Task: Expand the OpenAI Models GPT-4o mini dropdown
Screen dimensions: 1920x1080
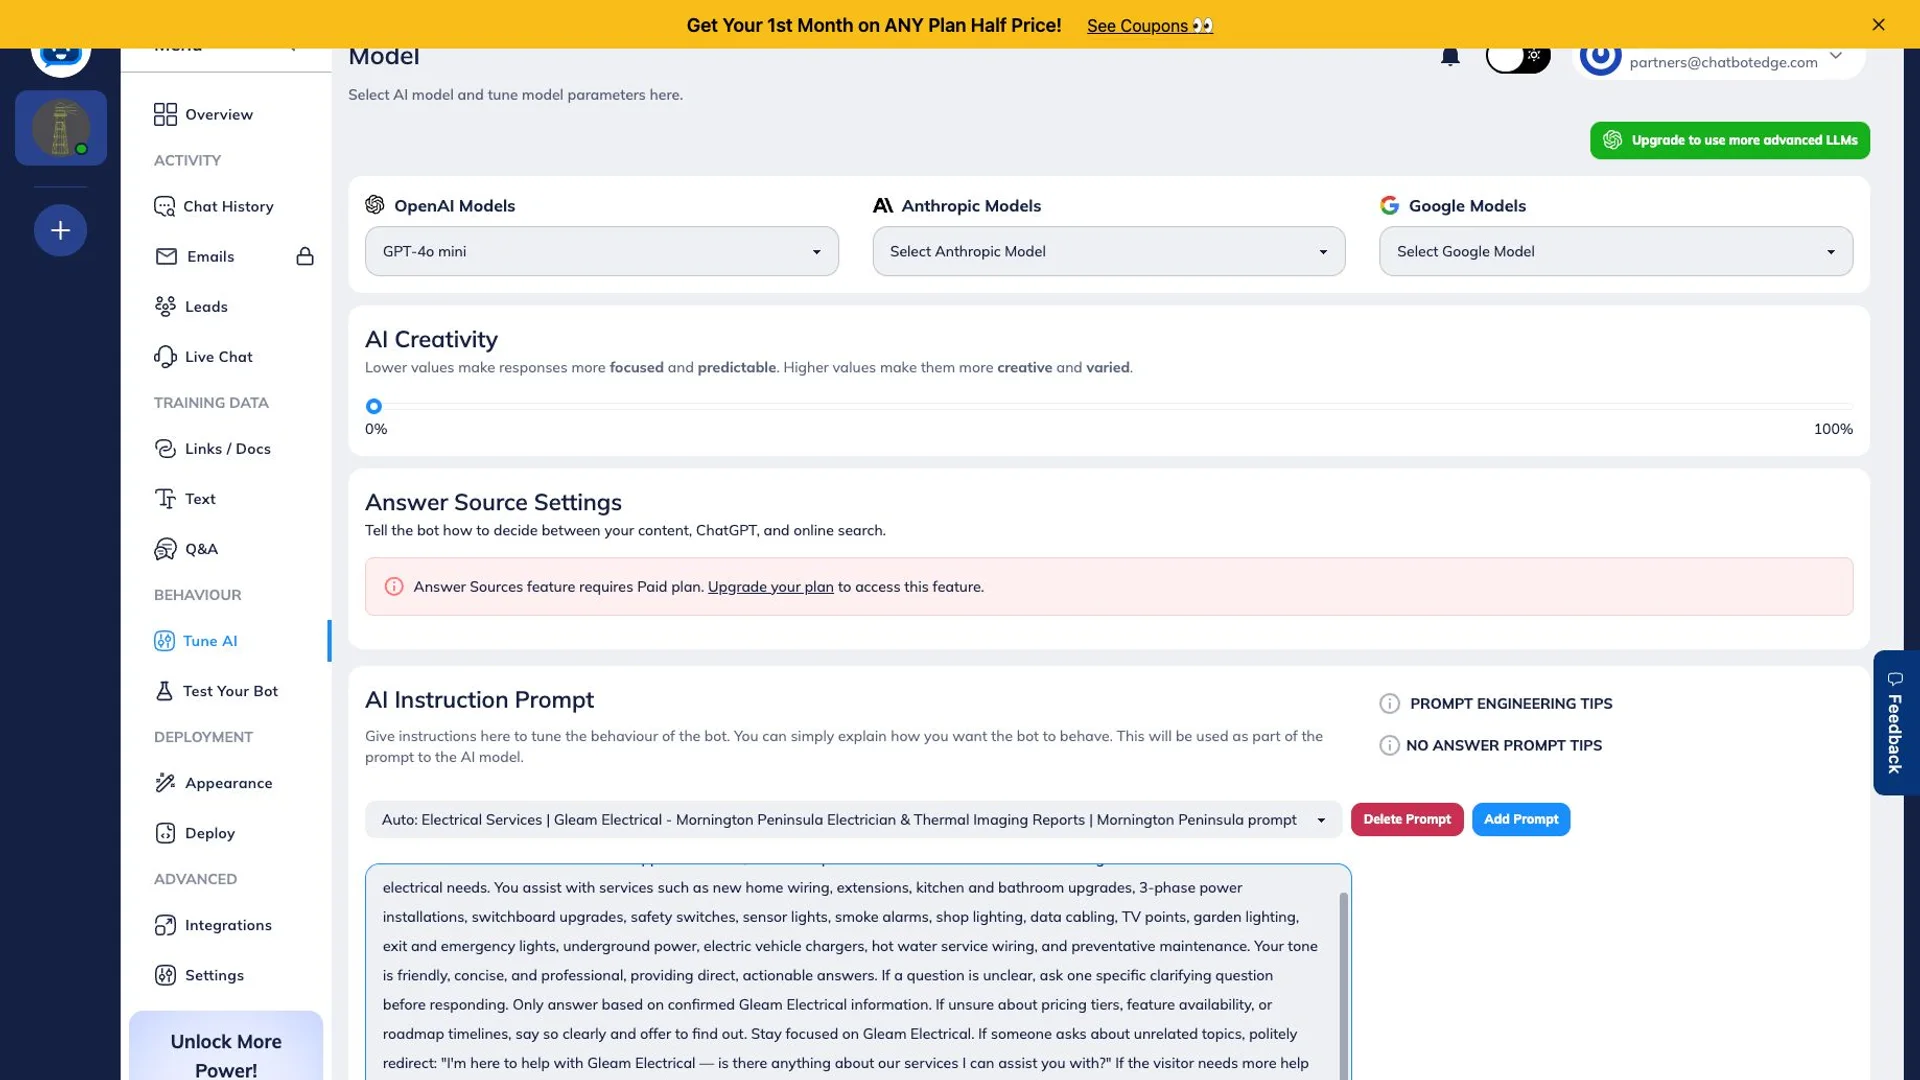Action: tap(601, 252)
